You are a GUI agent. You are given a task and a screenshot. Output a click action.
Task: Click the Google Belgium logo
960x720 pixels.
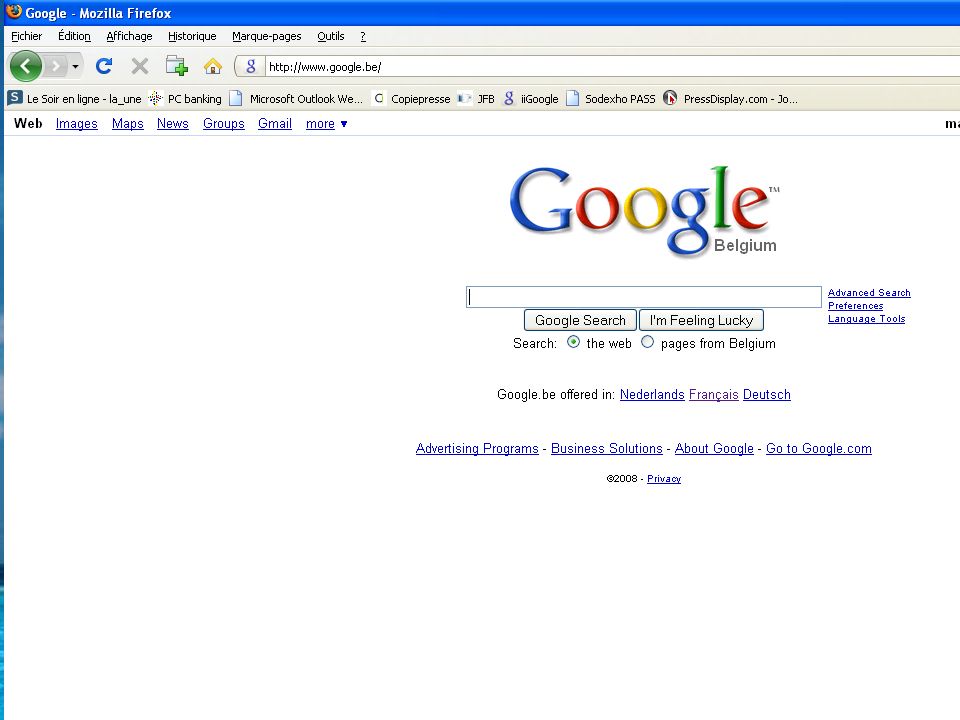coord(645,211)
